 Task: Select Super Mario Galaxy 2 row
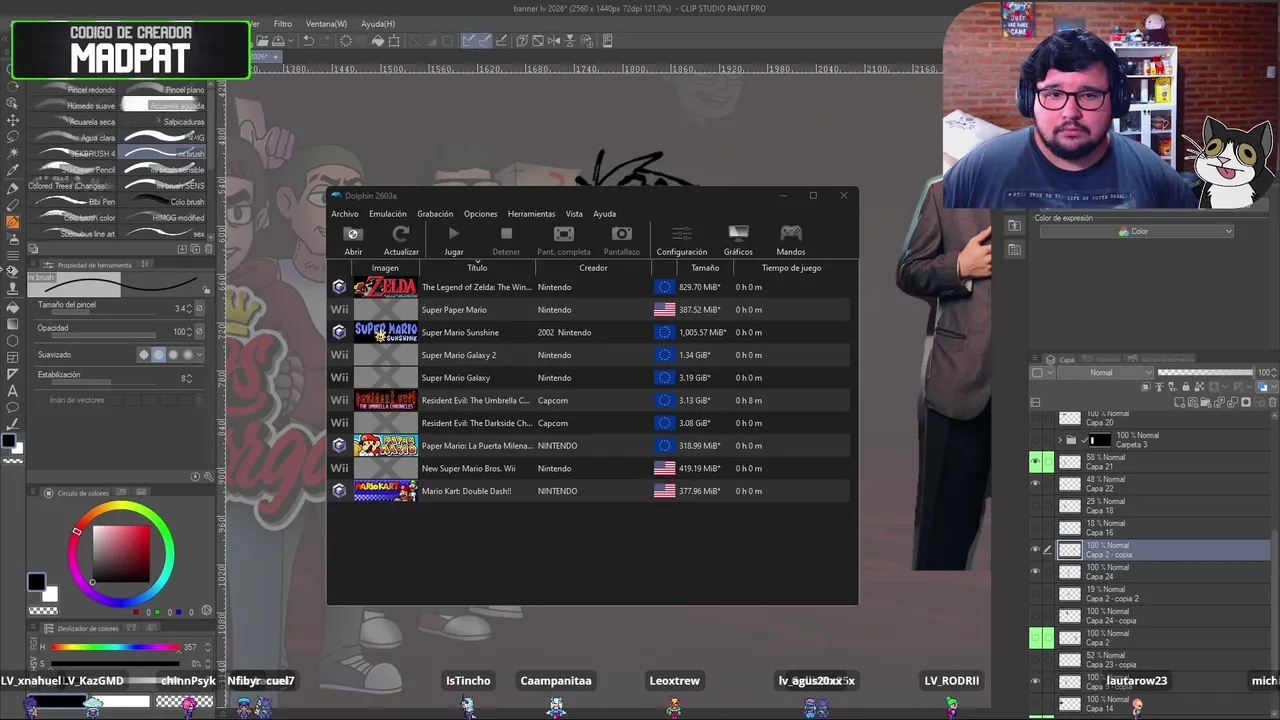point(590,355)
